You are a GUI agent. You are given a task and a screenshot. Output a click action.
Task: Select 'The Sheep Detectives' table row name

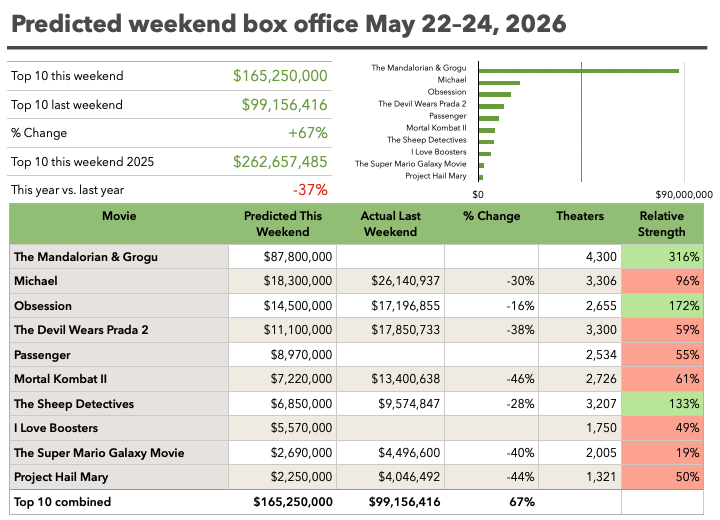pyautogui.click(x=74, y=404)
